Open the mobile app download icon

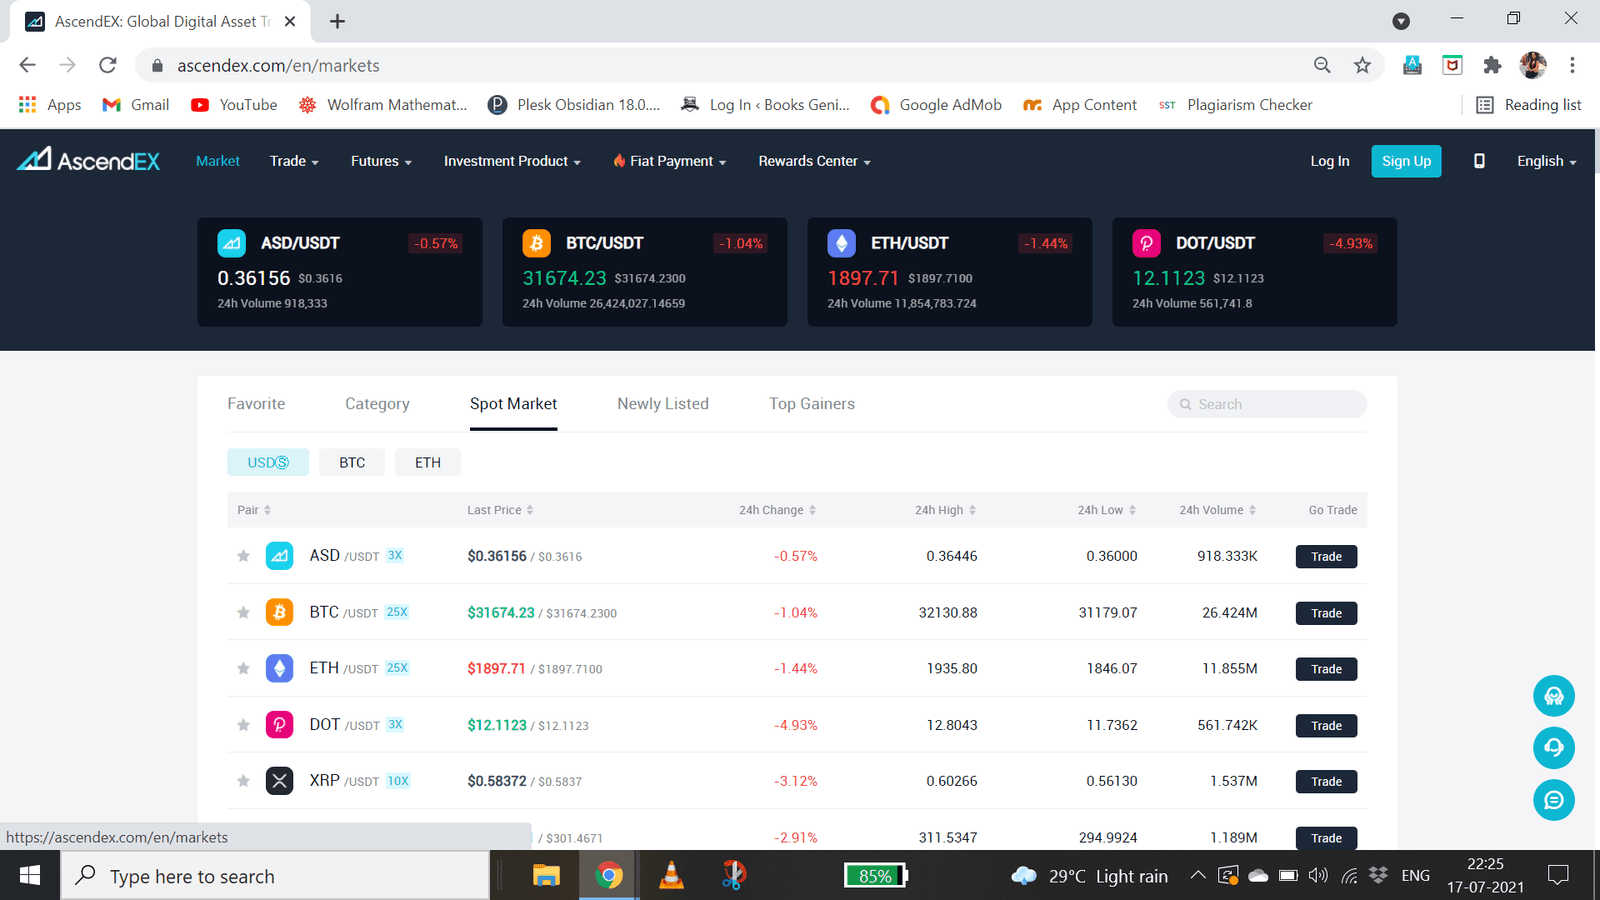[1479, 161]
